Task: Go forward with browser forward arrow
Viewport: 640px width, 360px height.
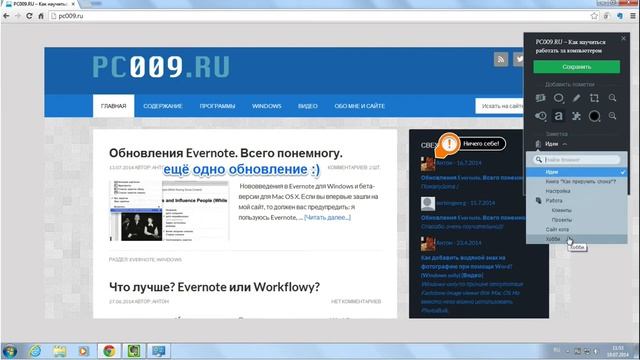Action: 18,16
